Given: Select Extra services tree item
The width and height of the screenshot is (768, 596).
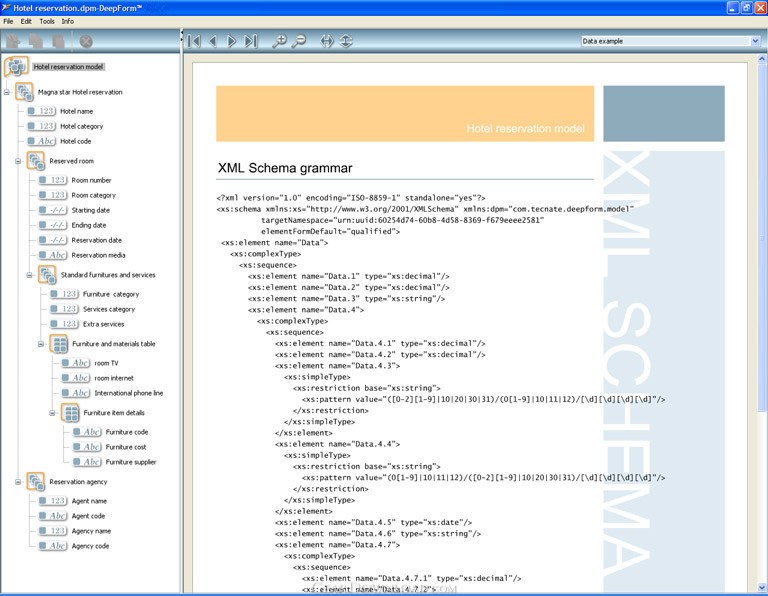Looking at the screenshot, I should pos(103,324).
